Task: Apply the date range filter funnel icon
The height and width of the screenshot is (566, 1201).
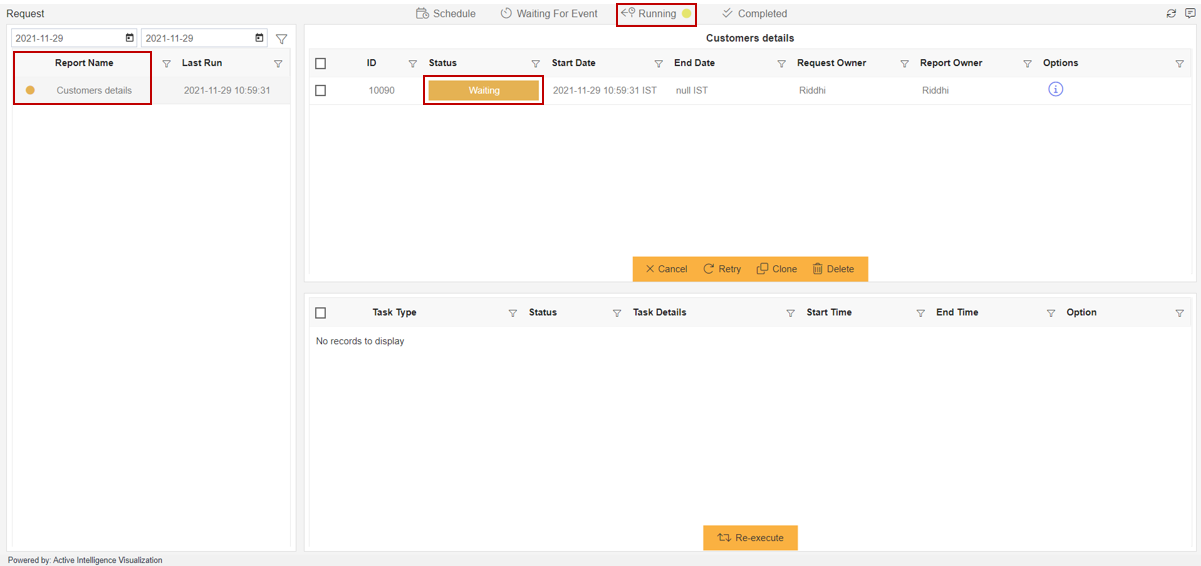Action: [281, 39]
